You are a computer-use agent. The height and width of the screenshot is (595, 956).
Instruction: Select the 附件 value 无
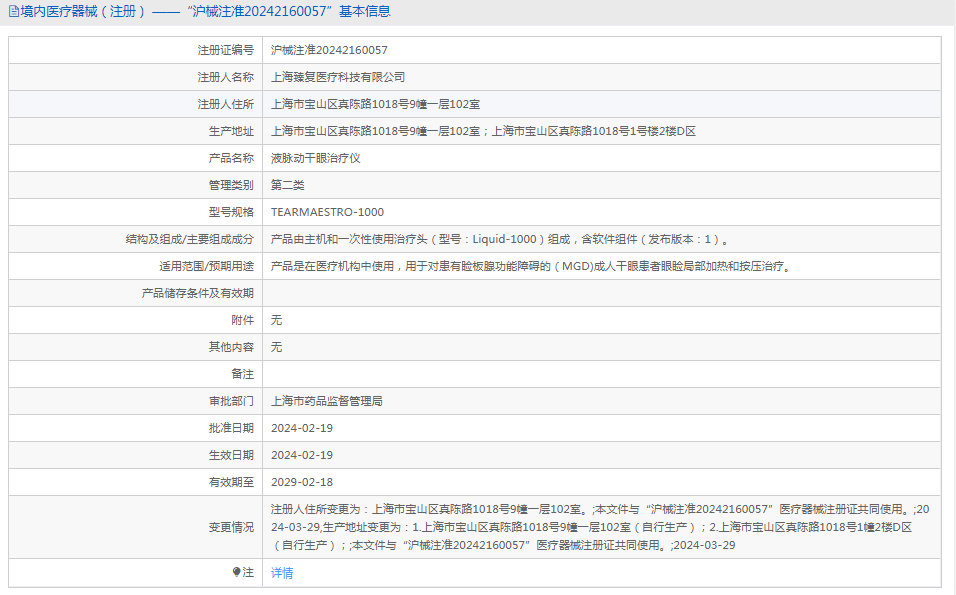(x=276, y=320)
